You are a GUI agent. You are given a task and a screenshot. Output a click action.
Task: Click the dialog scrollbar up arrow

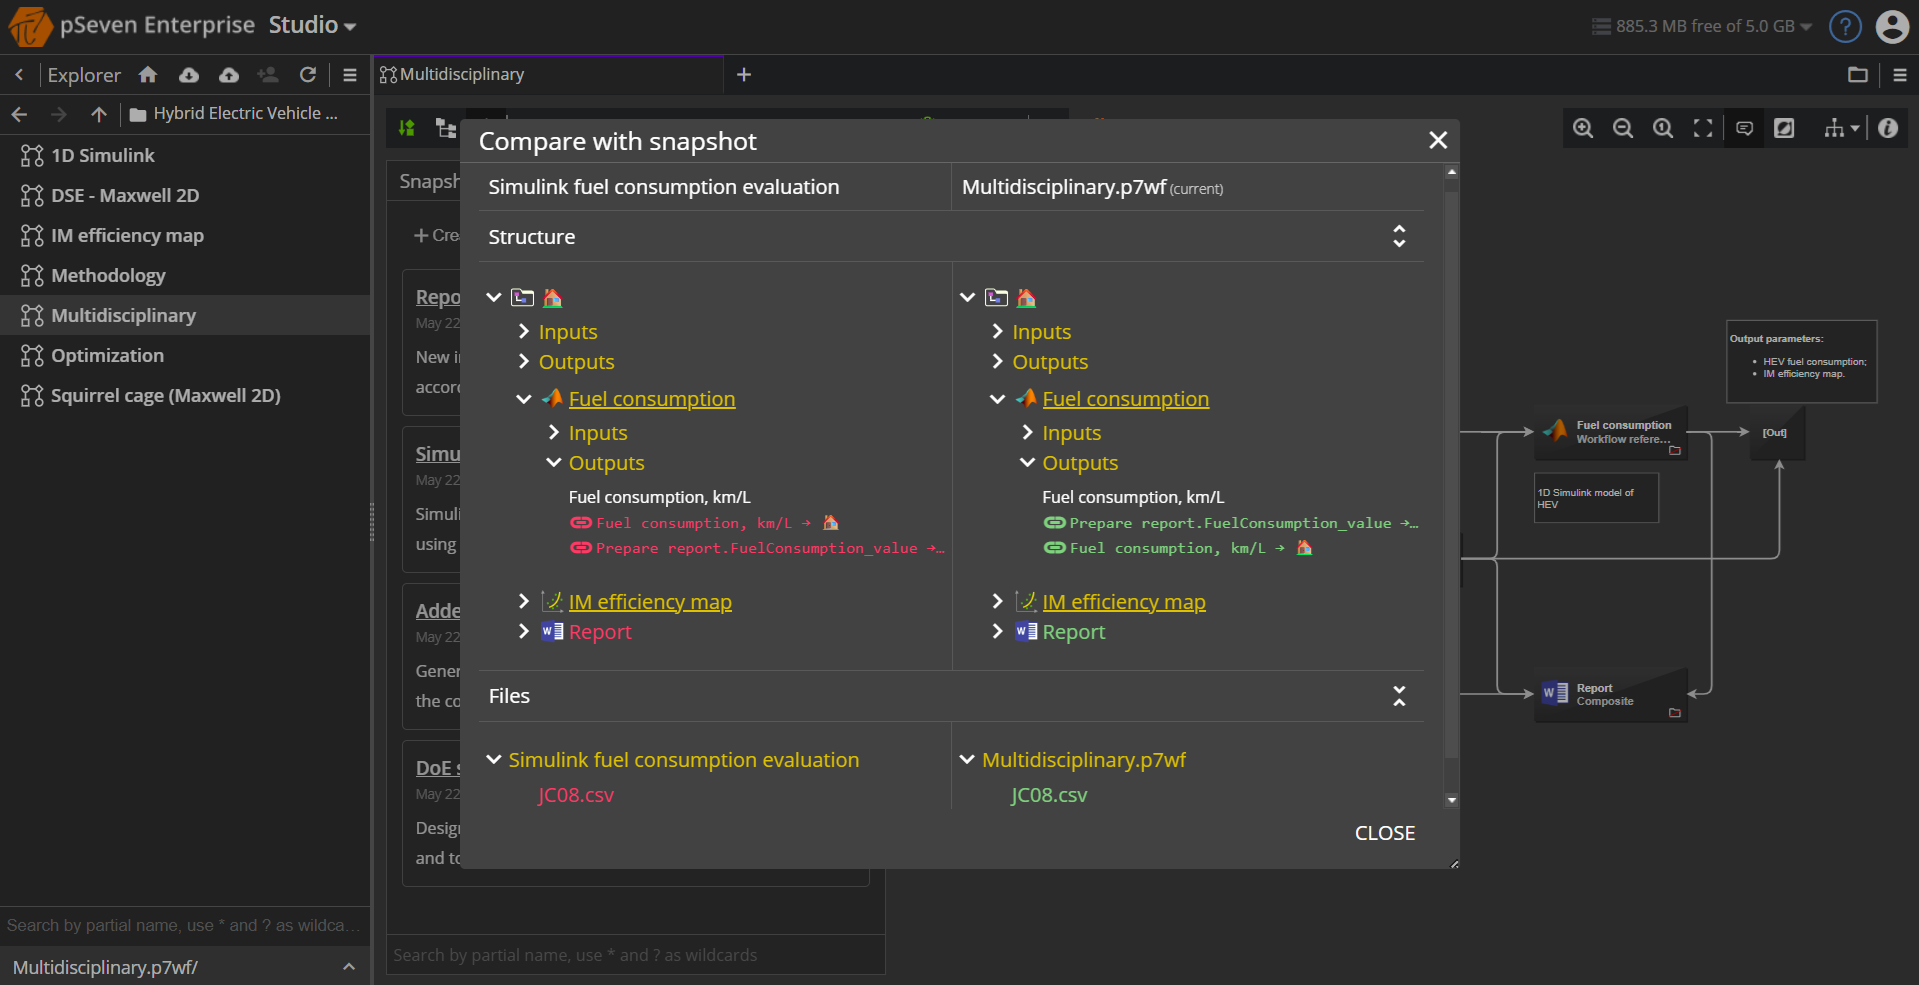point(1452,172)
